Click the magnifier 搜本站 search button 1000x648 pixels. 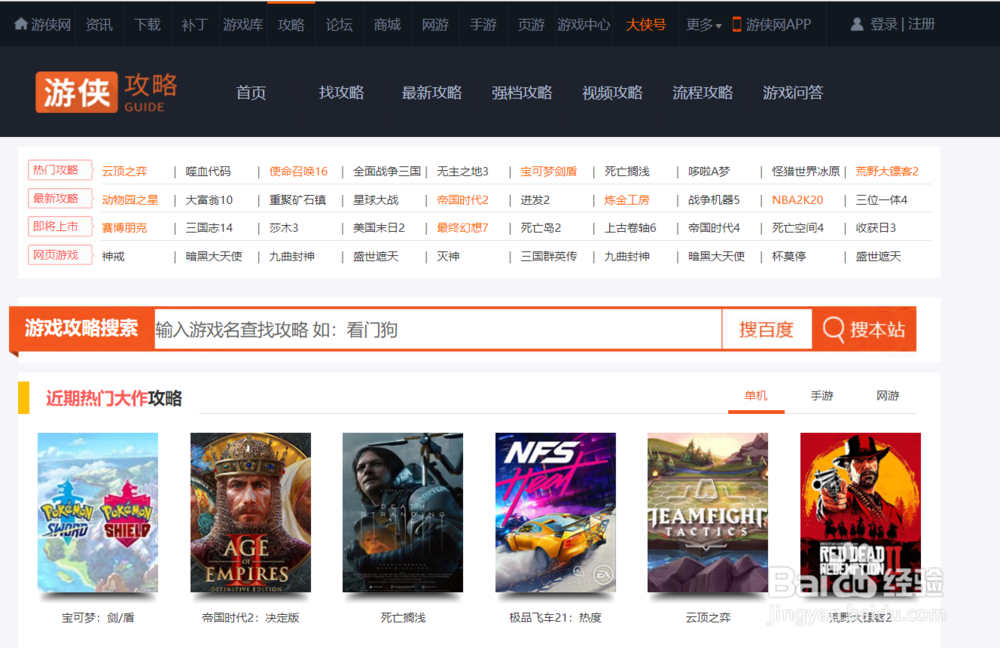(x=864, y=329)
